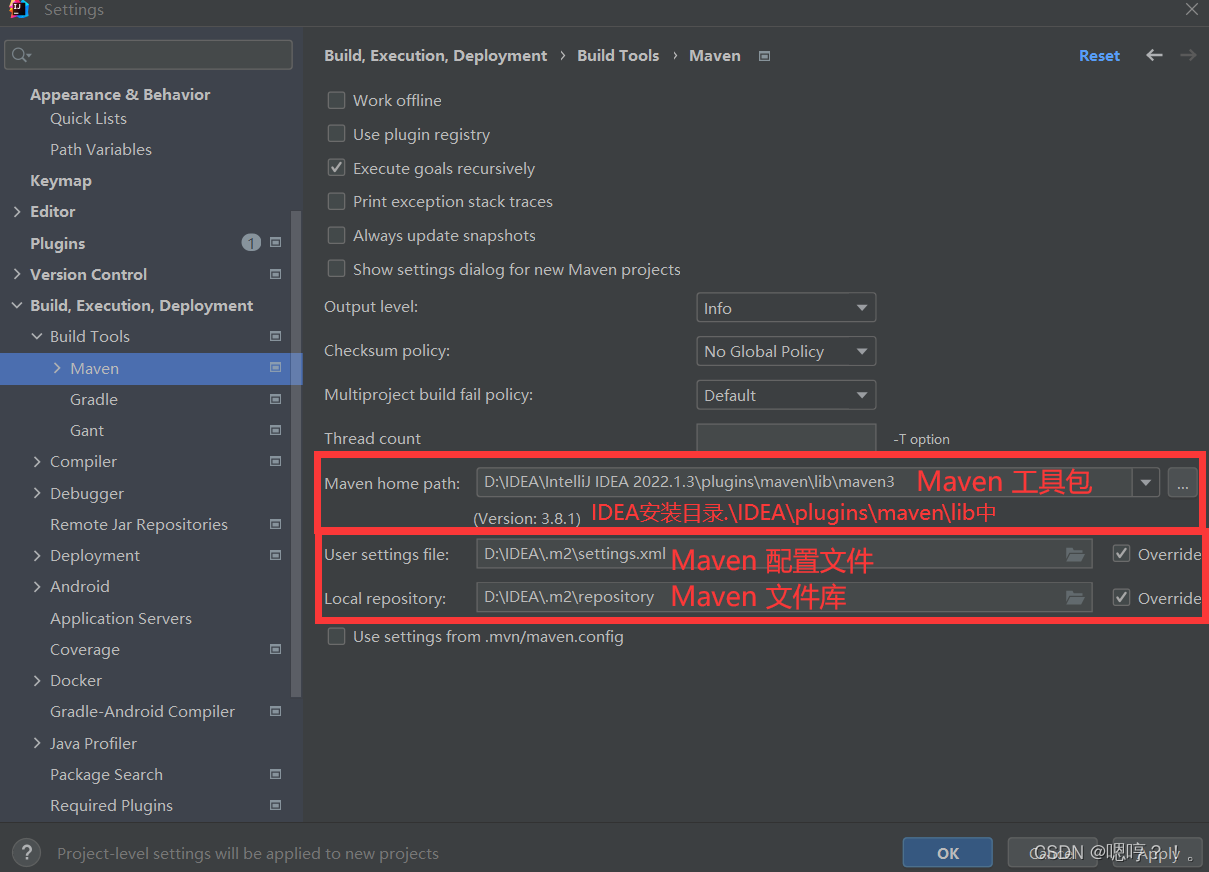Image resolution: width=1209 pixels, height=872 pixels.
Task: Click the Reset link
Action: tap(1099, 56)
